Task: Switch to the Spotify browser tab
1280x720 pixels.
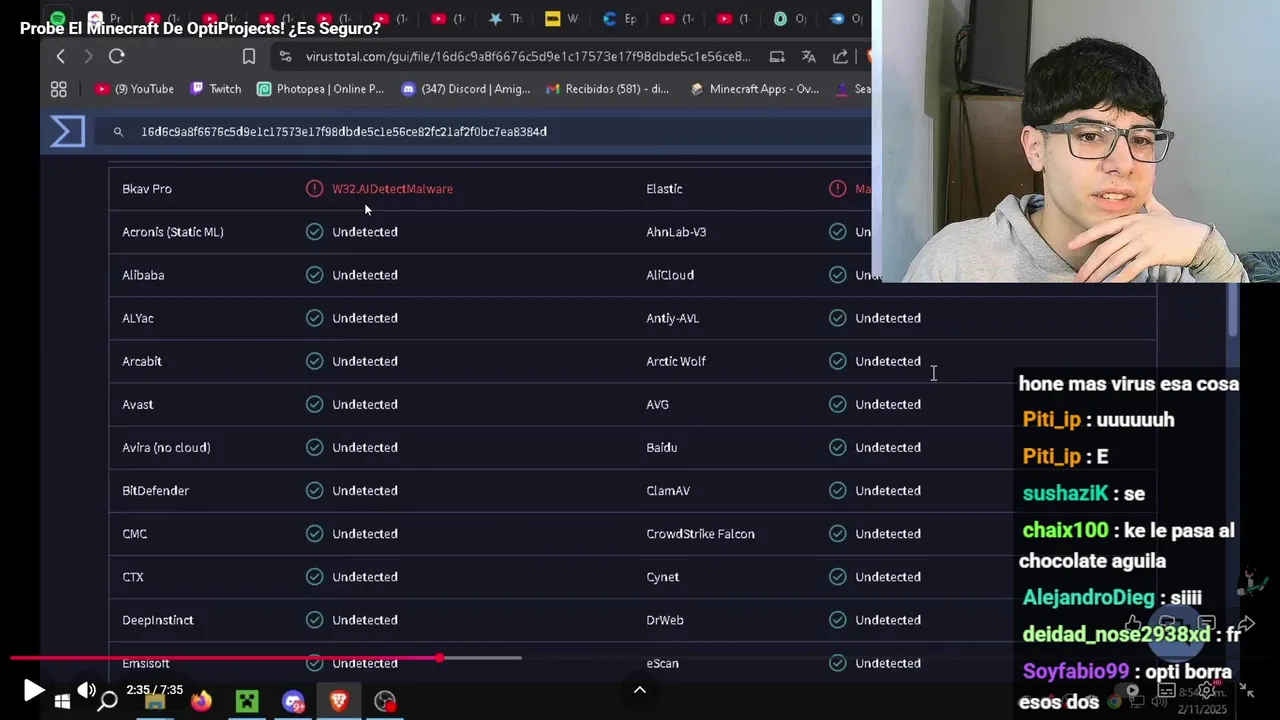Action: tap(58, 19)
